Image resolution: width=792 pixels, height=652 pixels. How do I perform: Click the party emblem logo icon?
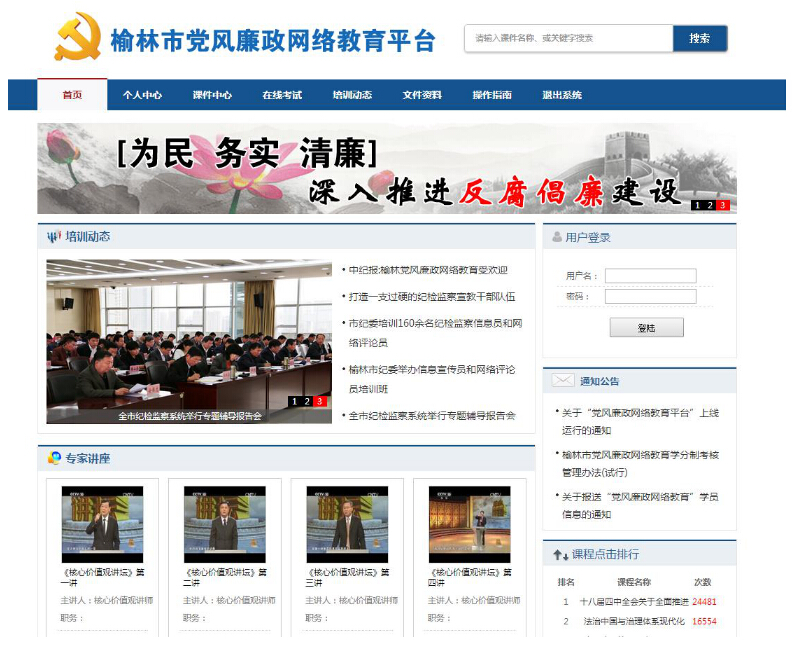[x=78, y=38]
